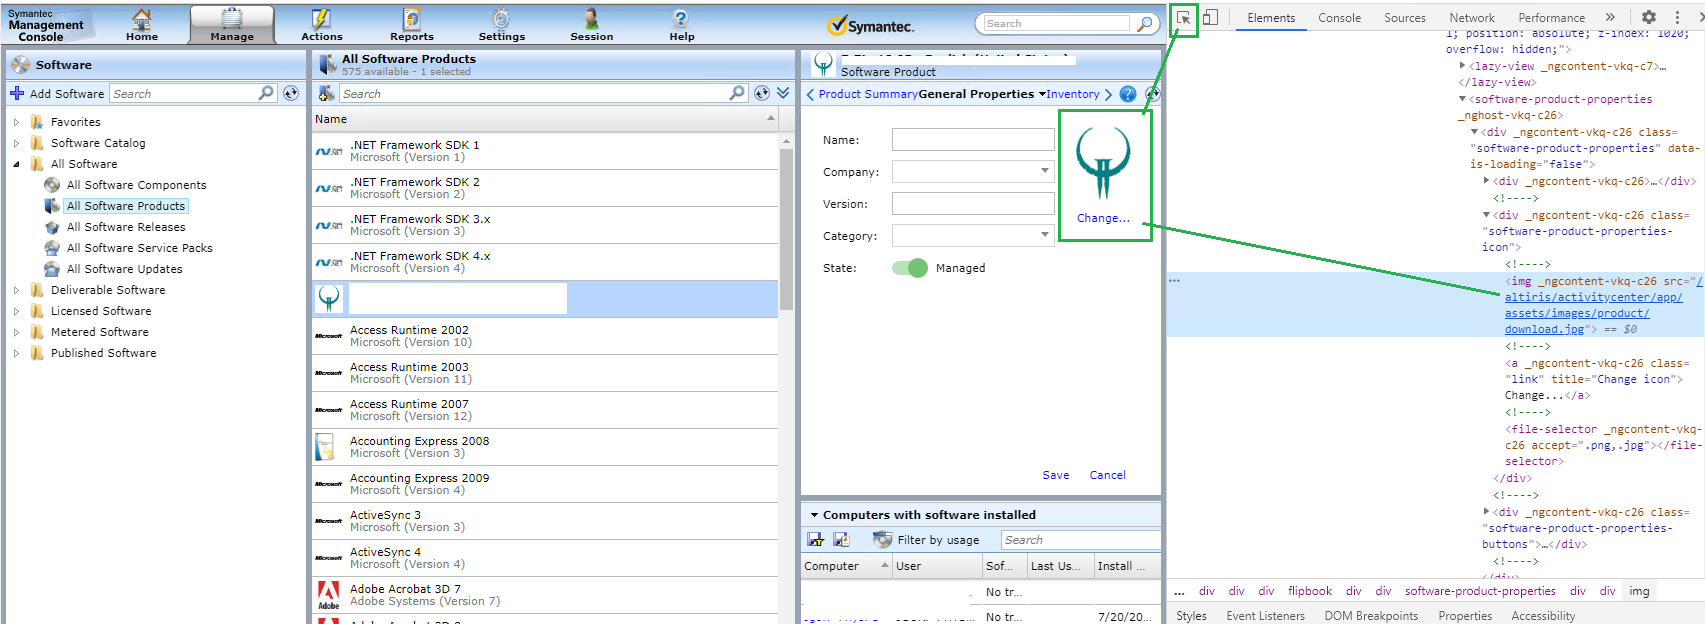
Task: Select ActiveSync 4 row
Action: pyautogui.click(x=544, y=558)
